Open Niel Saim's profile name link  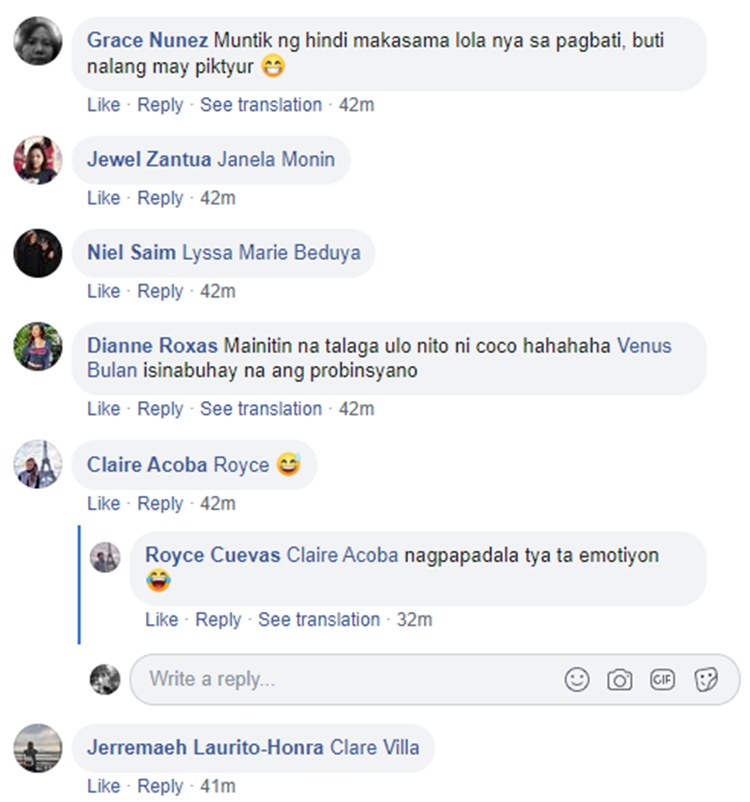click(x=131, y=253)
